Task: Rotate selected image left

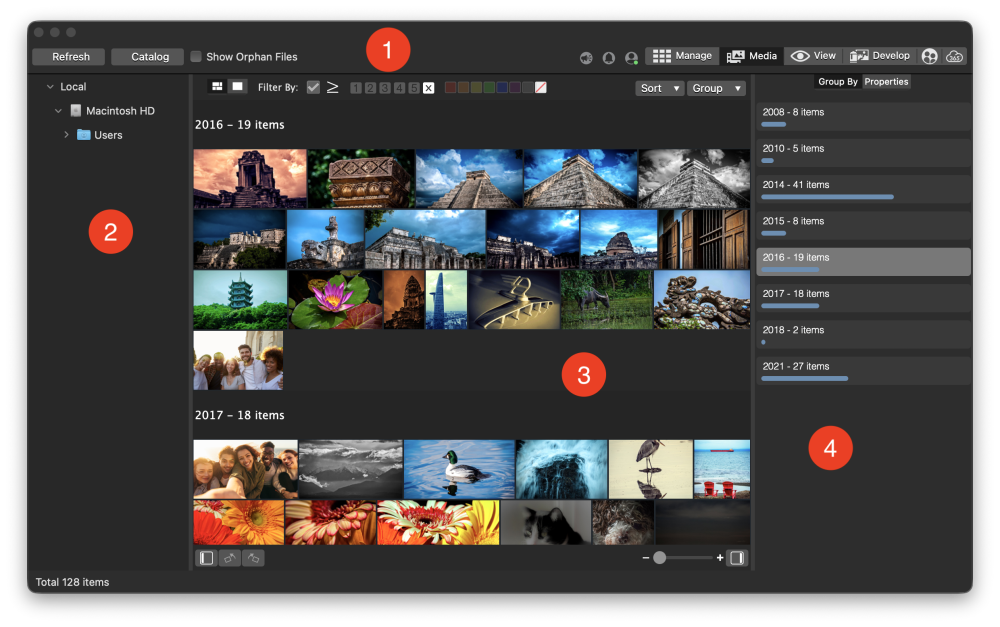Action: (230, 558)
